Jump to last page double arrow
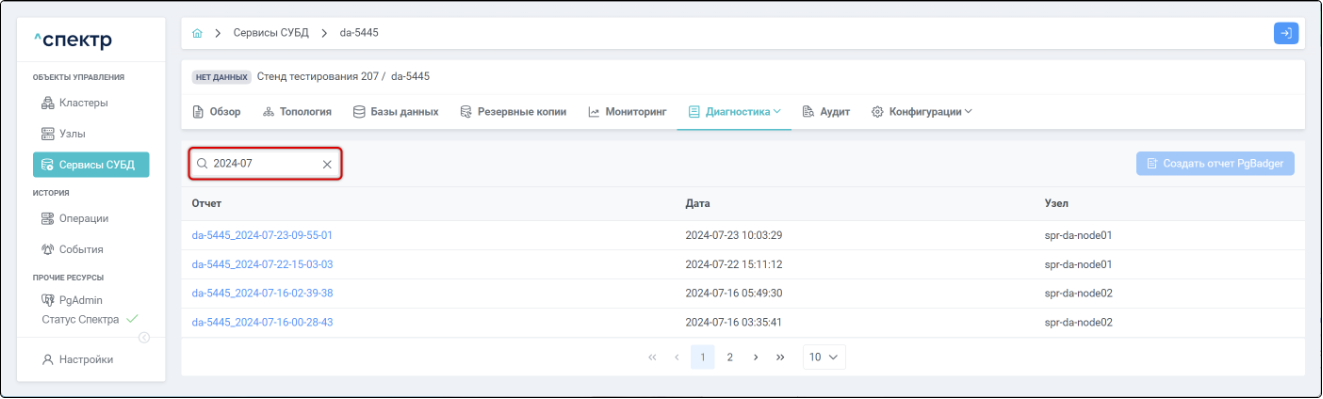 (780, 357)
